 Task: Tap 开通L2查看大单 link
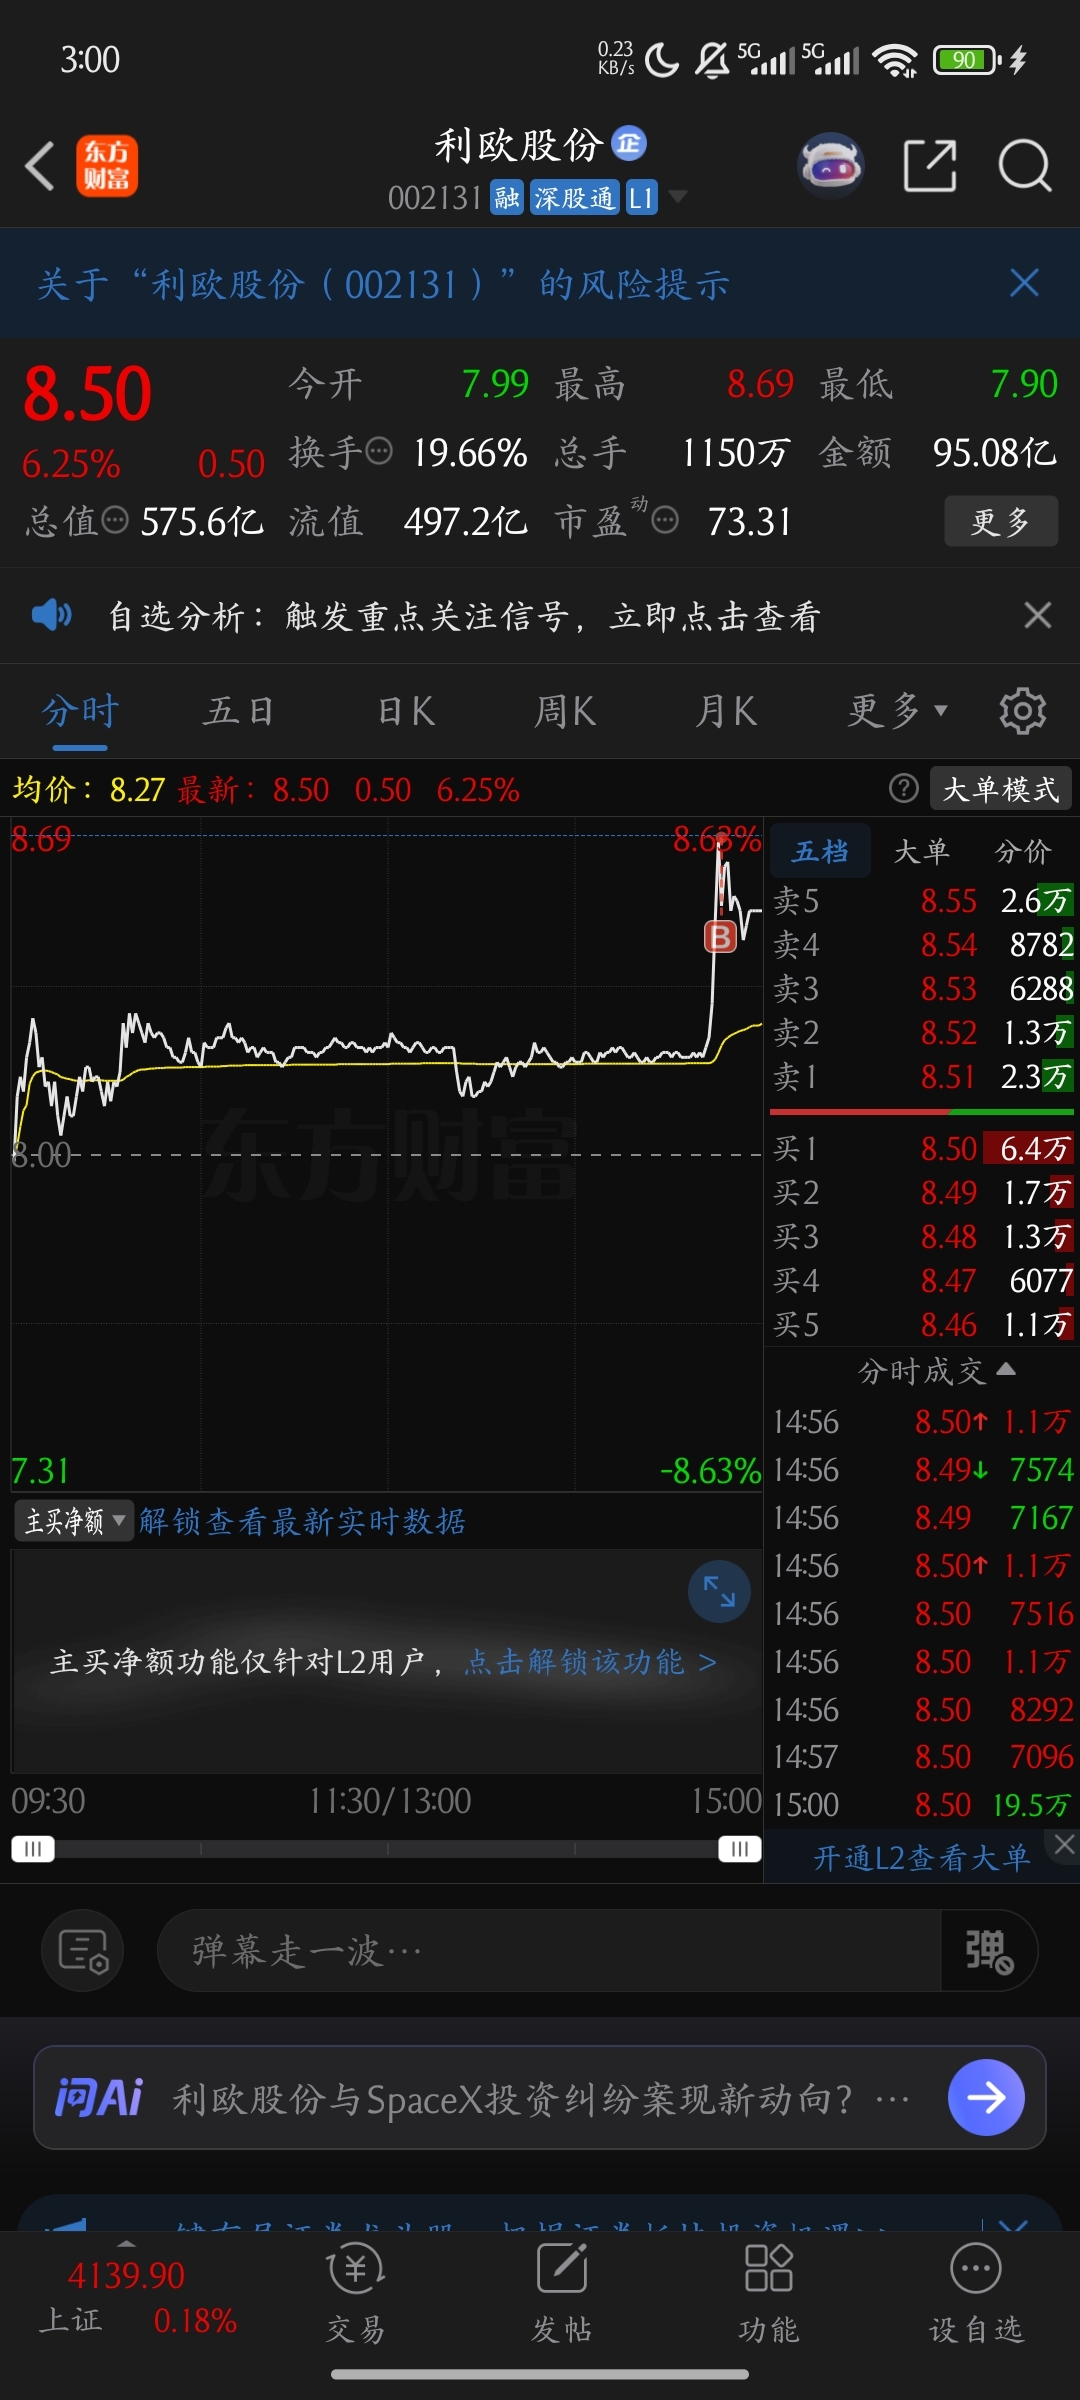point(922,1858)
